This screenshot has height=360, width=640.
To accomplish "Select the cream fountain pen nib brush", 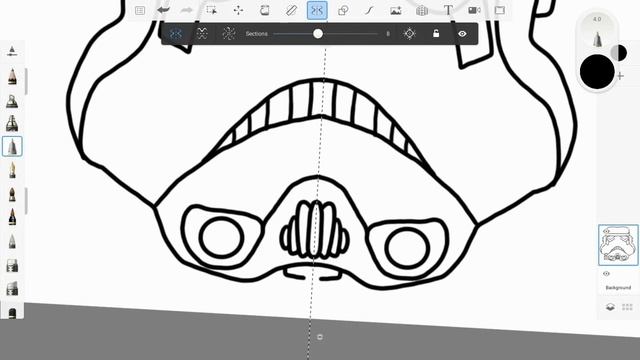I will pos(12,170).
